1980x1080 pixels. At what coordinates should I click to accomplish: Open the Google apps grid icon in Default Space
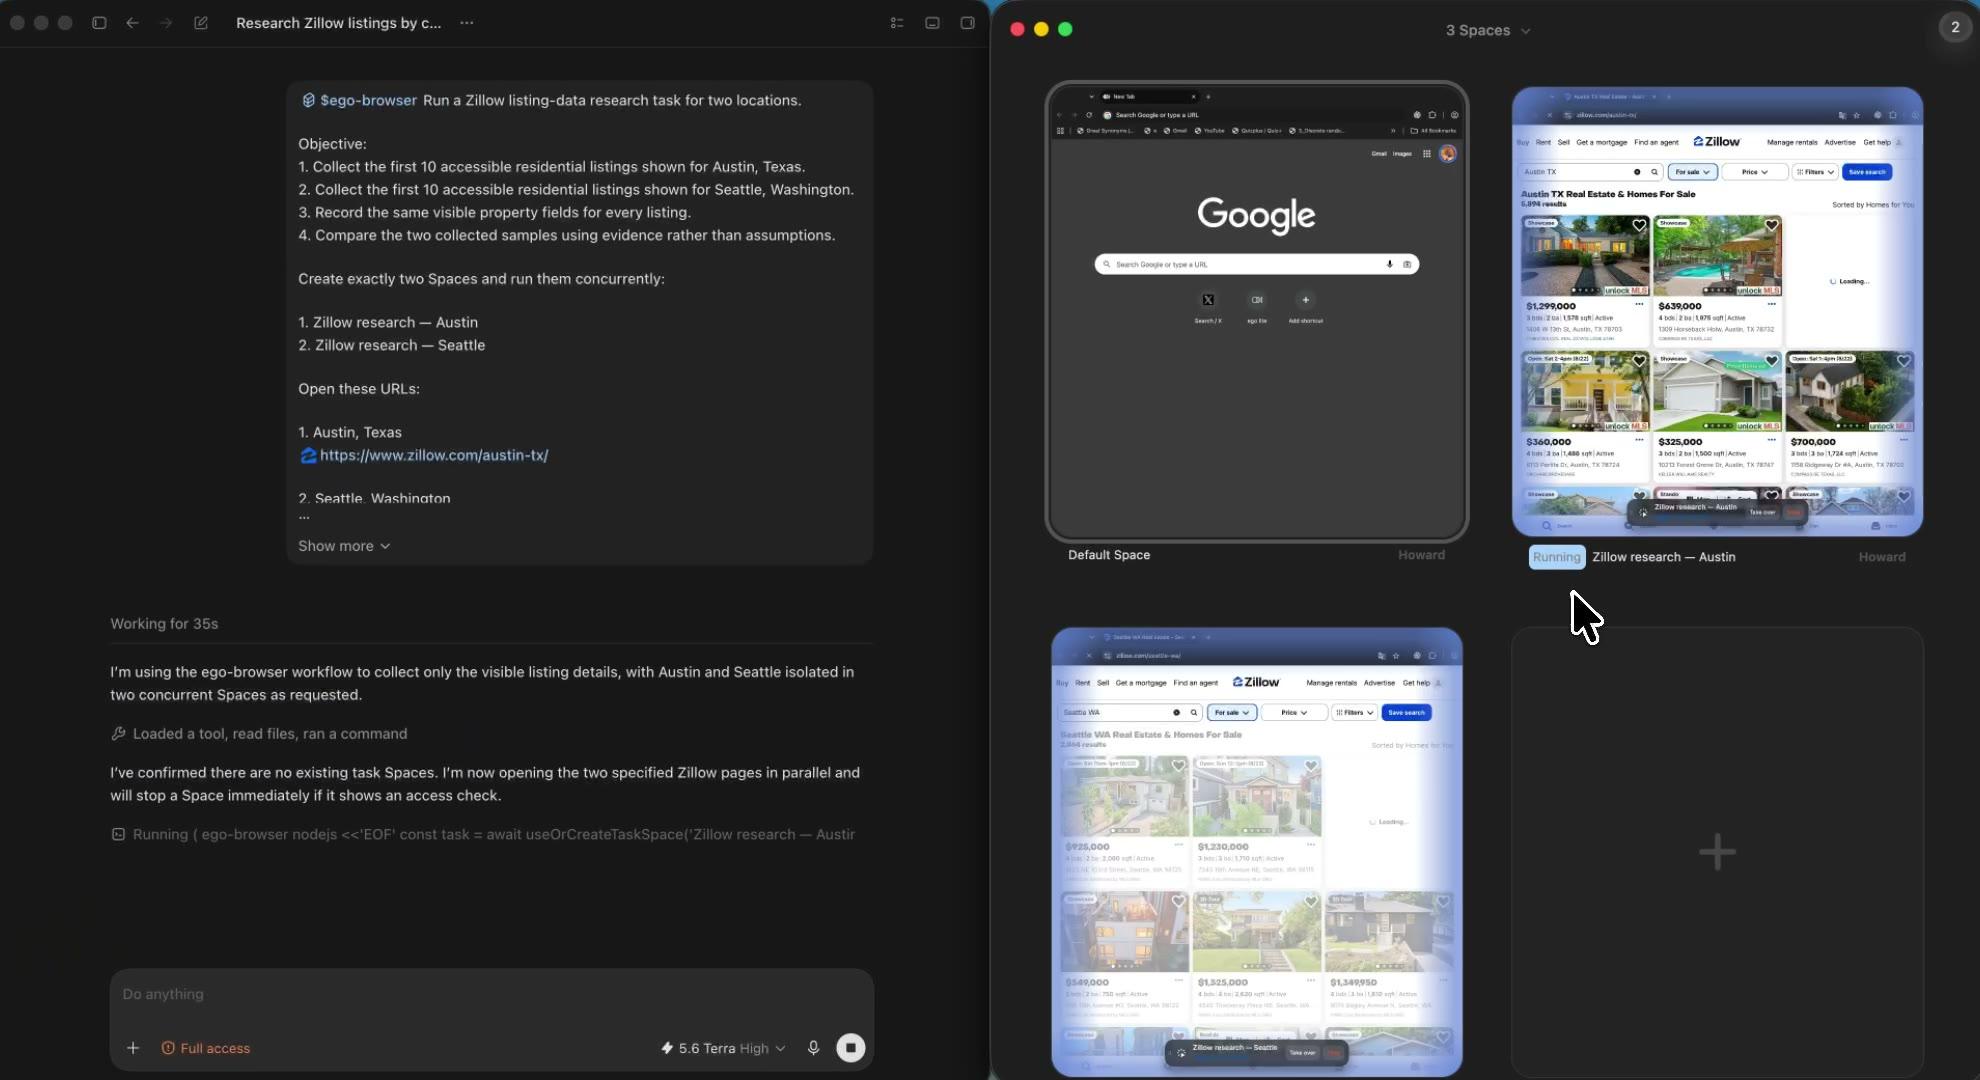pyautogui.click(x=1427, y=154)
